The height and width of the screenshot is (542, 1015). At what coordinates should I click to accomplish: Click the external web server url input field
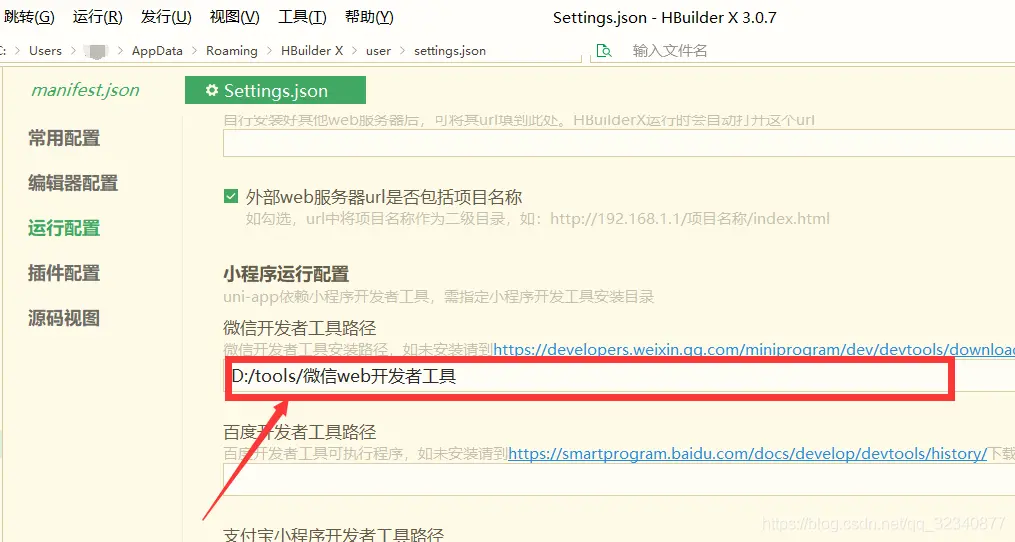click(x=619, y=142)
